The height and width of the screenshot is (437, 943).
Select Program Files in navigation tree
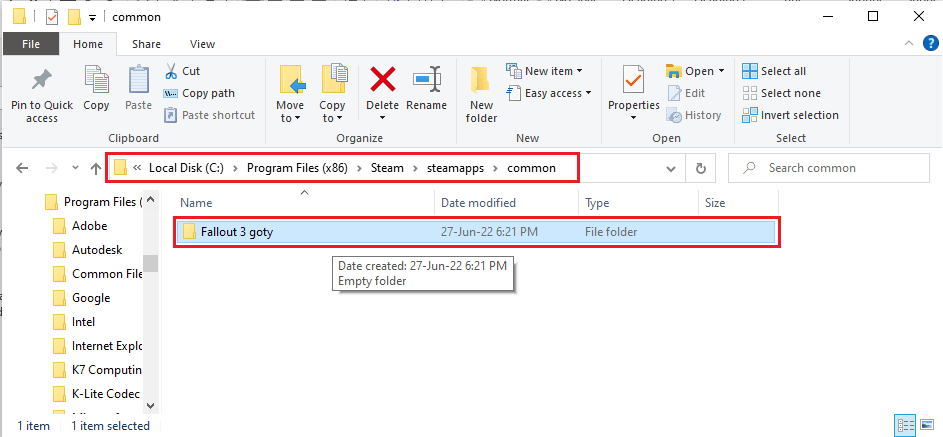(93, 202)
